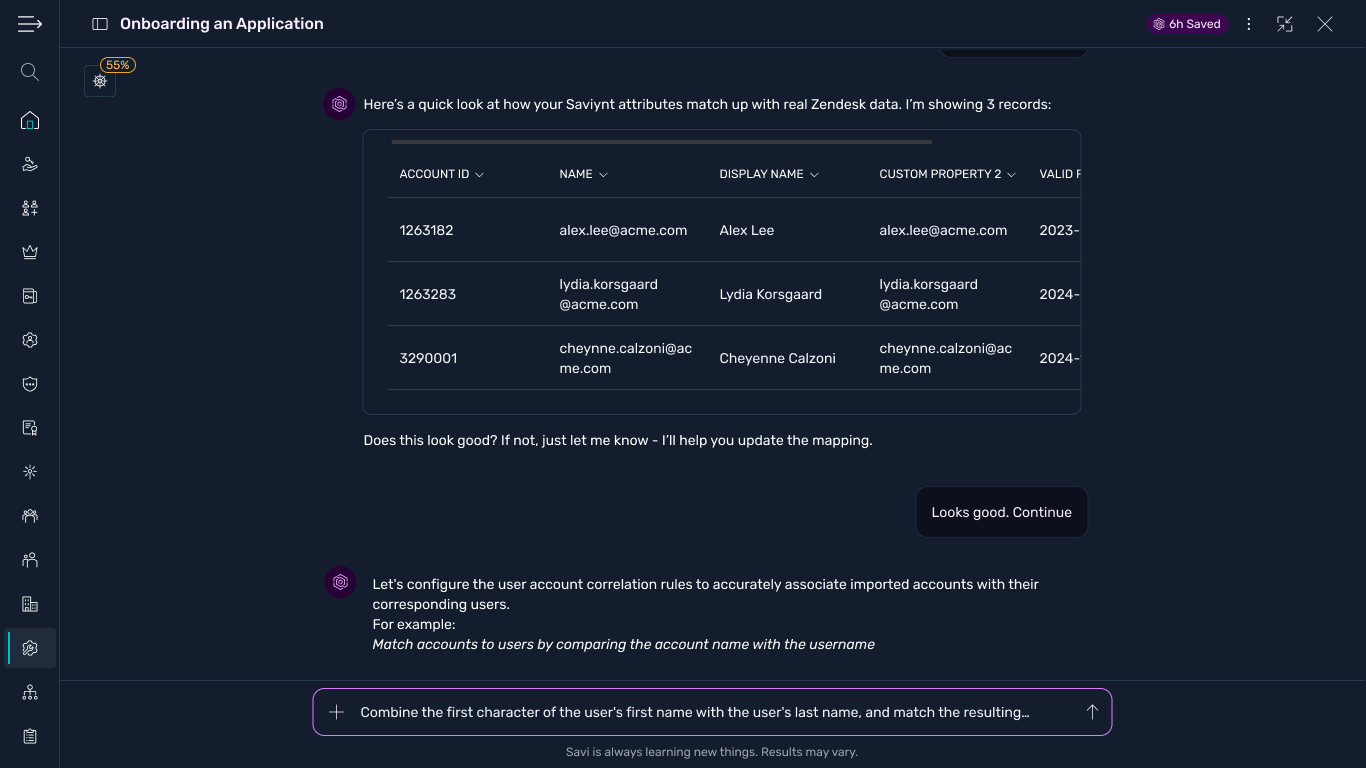Open the ACCOUNT ID column dropdown
Screen dimensions: 1366x768
point(479,174)
